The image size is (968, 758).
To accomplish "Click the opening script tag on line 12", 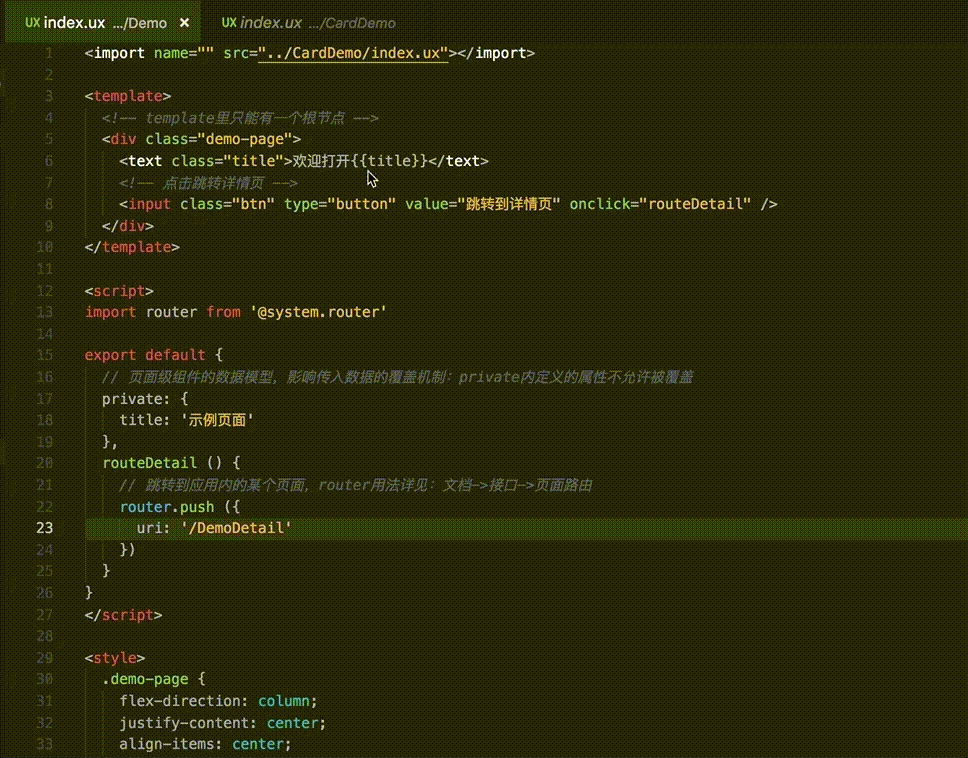I will click(x=119, y=291).
